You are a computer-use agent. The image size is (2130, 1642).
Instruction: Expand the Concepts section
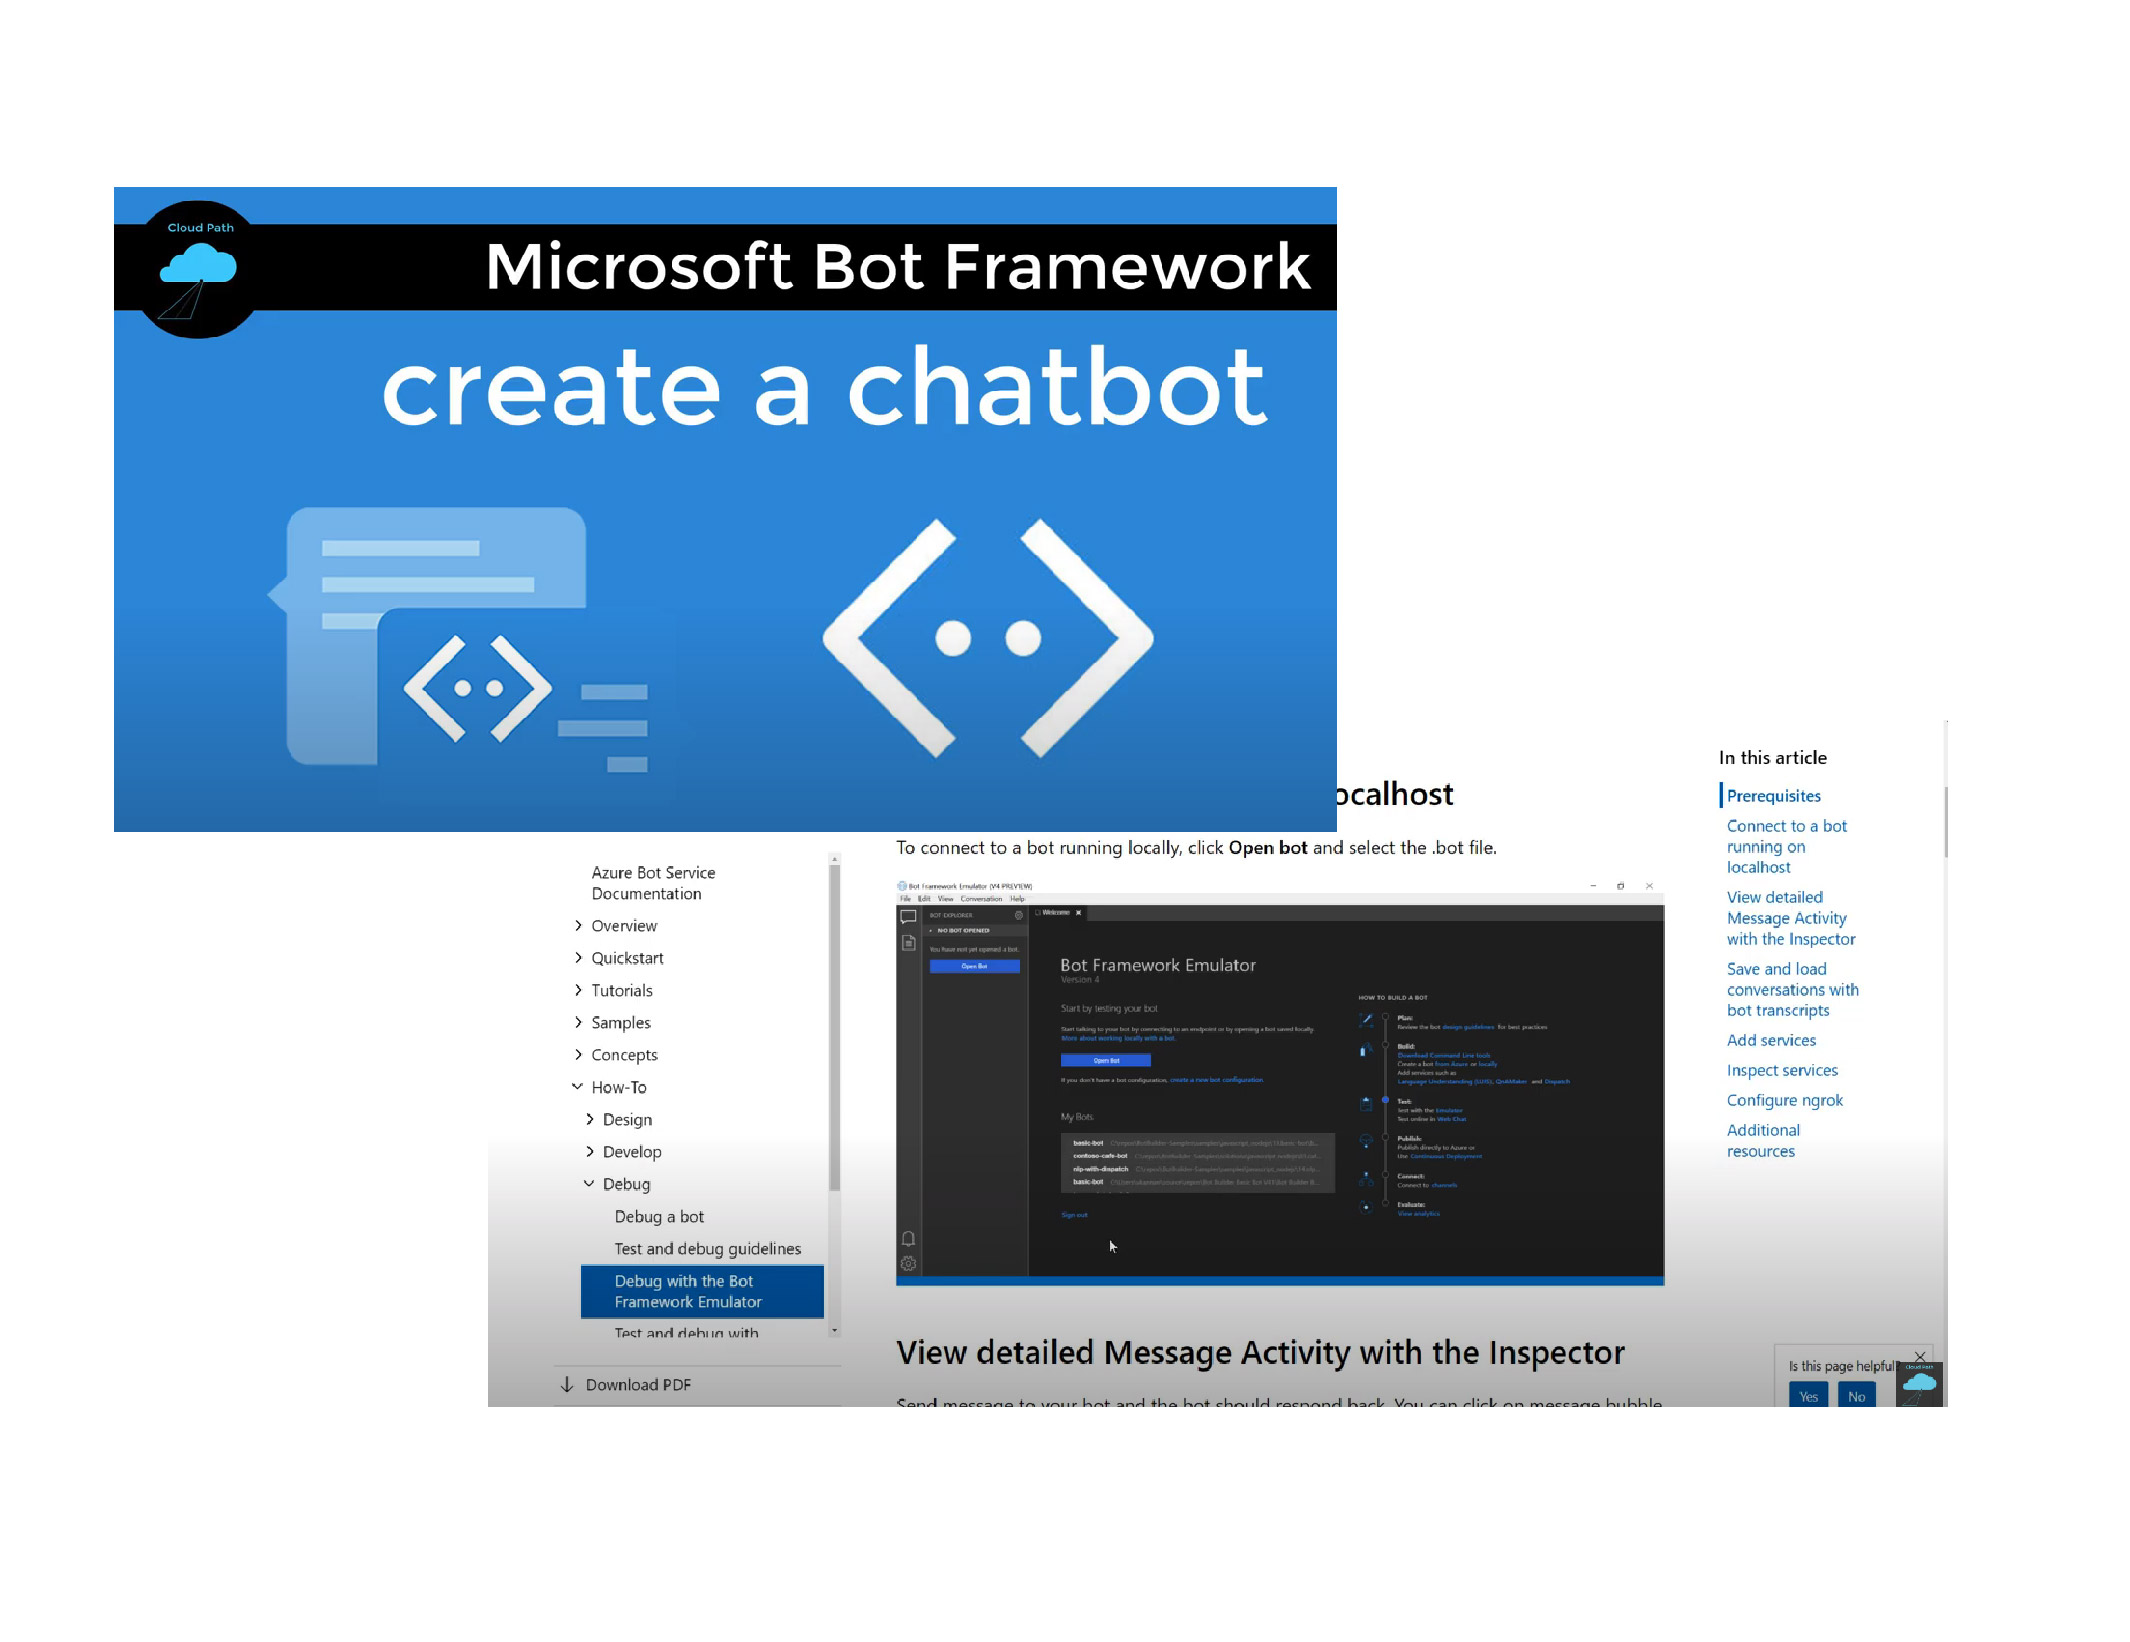pyautogui.click(x=578, y=1055)
